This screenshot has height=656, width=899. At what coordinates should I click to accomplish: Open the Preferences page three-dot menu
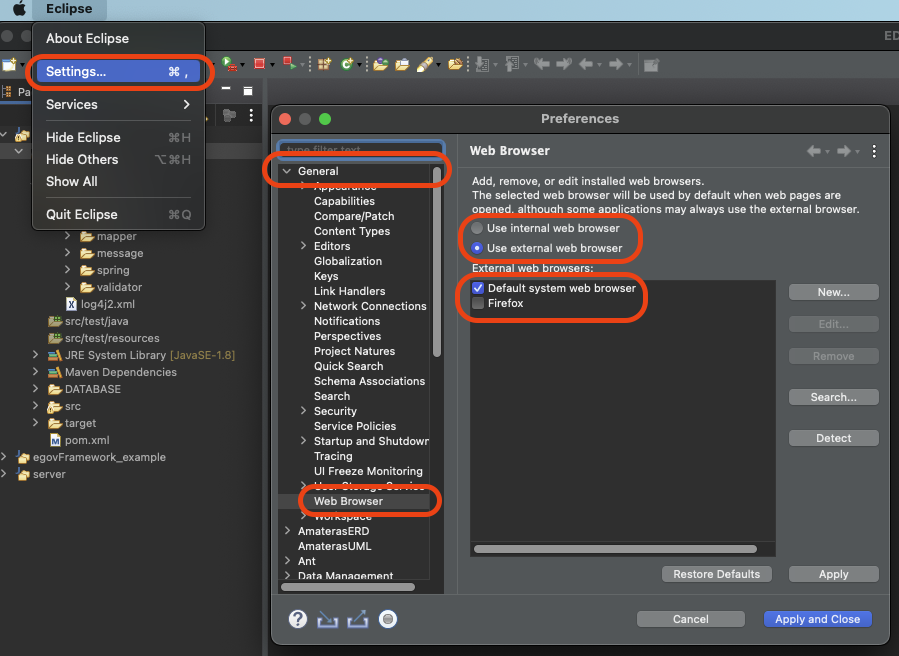coord(874,151)
